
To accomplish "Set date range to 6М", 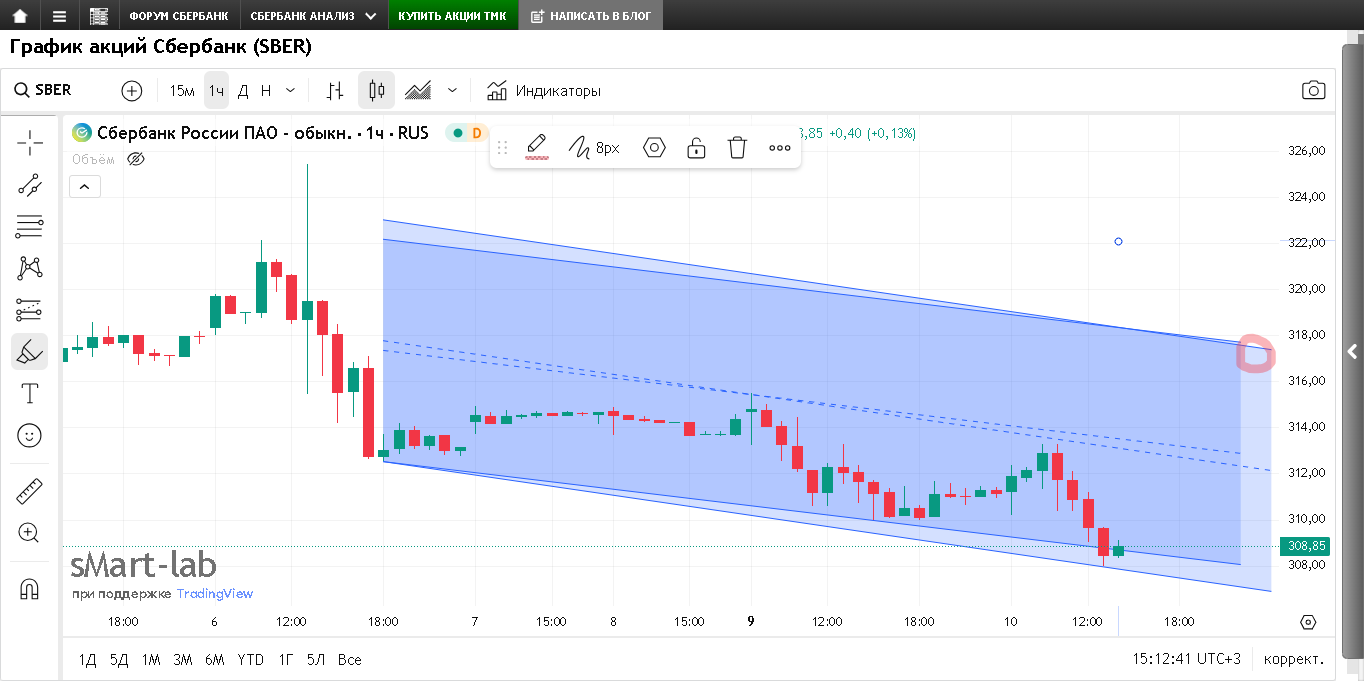I will click(x=214, y=660).
